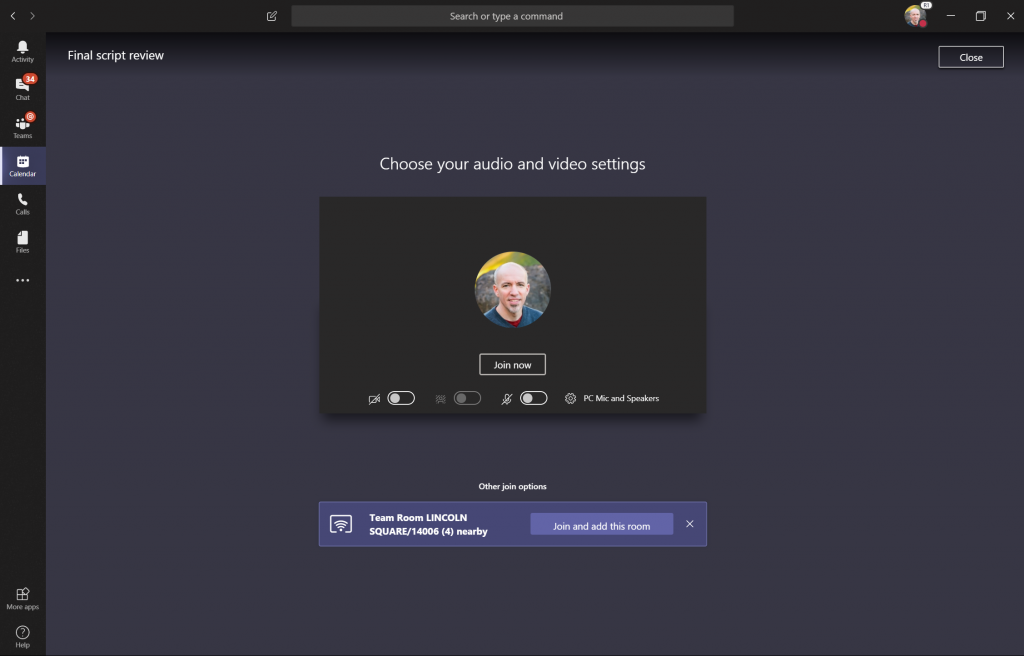Open the Files section
This screenshot has height=656, width=1024.
click(x=22, y=242)
